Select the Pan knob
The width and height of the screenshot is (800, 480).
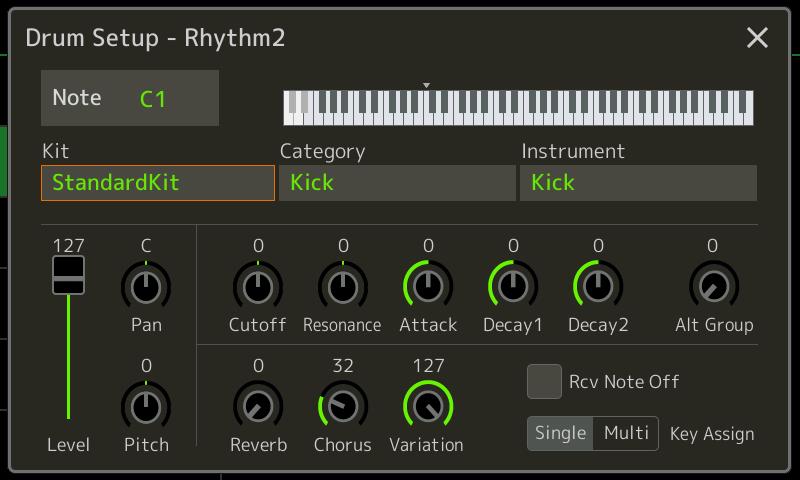coord(146,286)
